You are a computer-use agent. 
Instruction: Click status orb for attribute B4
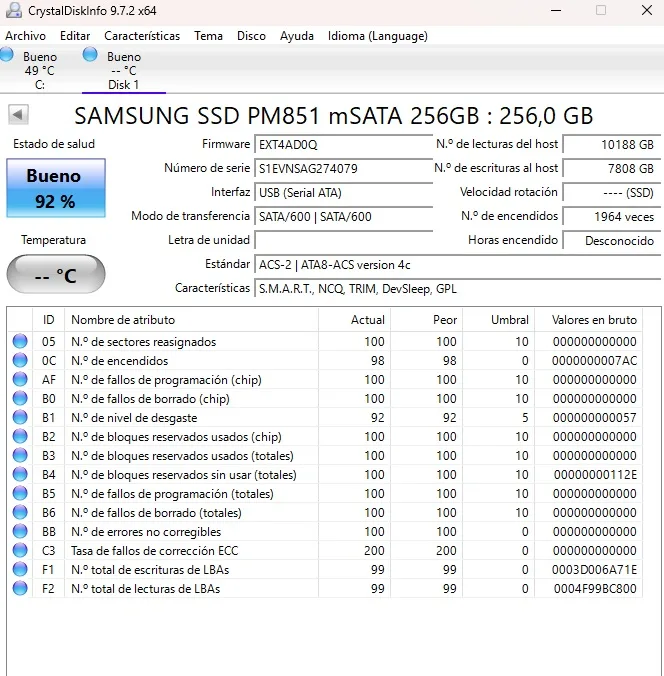pos(20,474)
